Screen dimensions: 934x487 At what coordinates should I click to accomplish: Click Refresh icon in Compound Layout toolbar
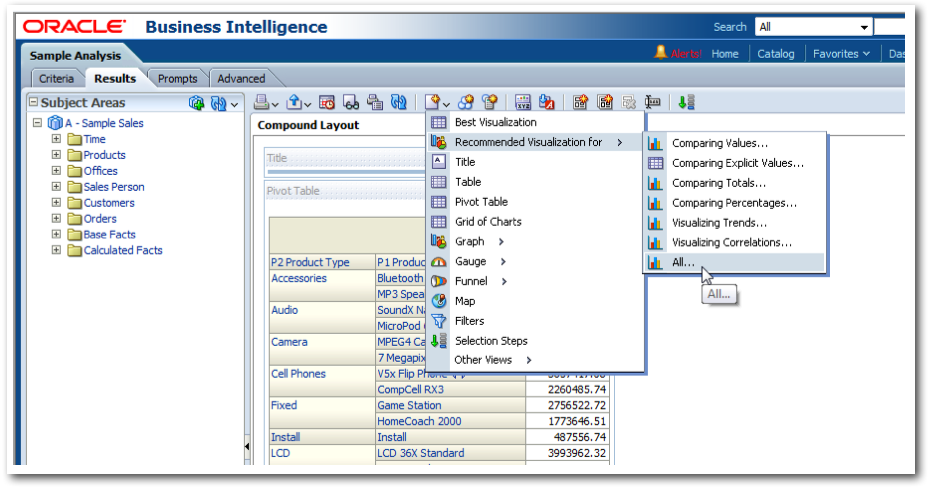pos(398,102)
